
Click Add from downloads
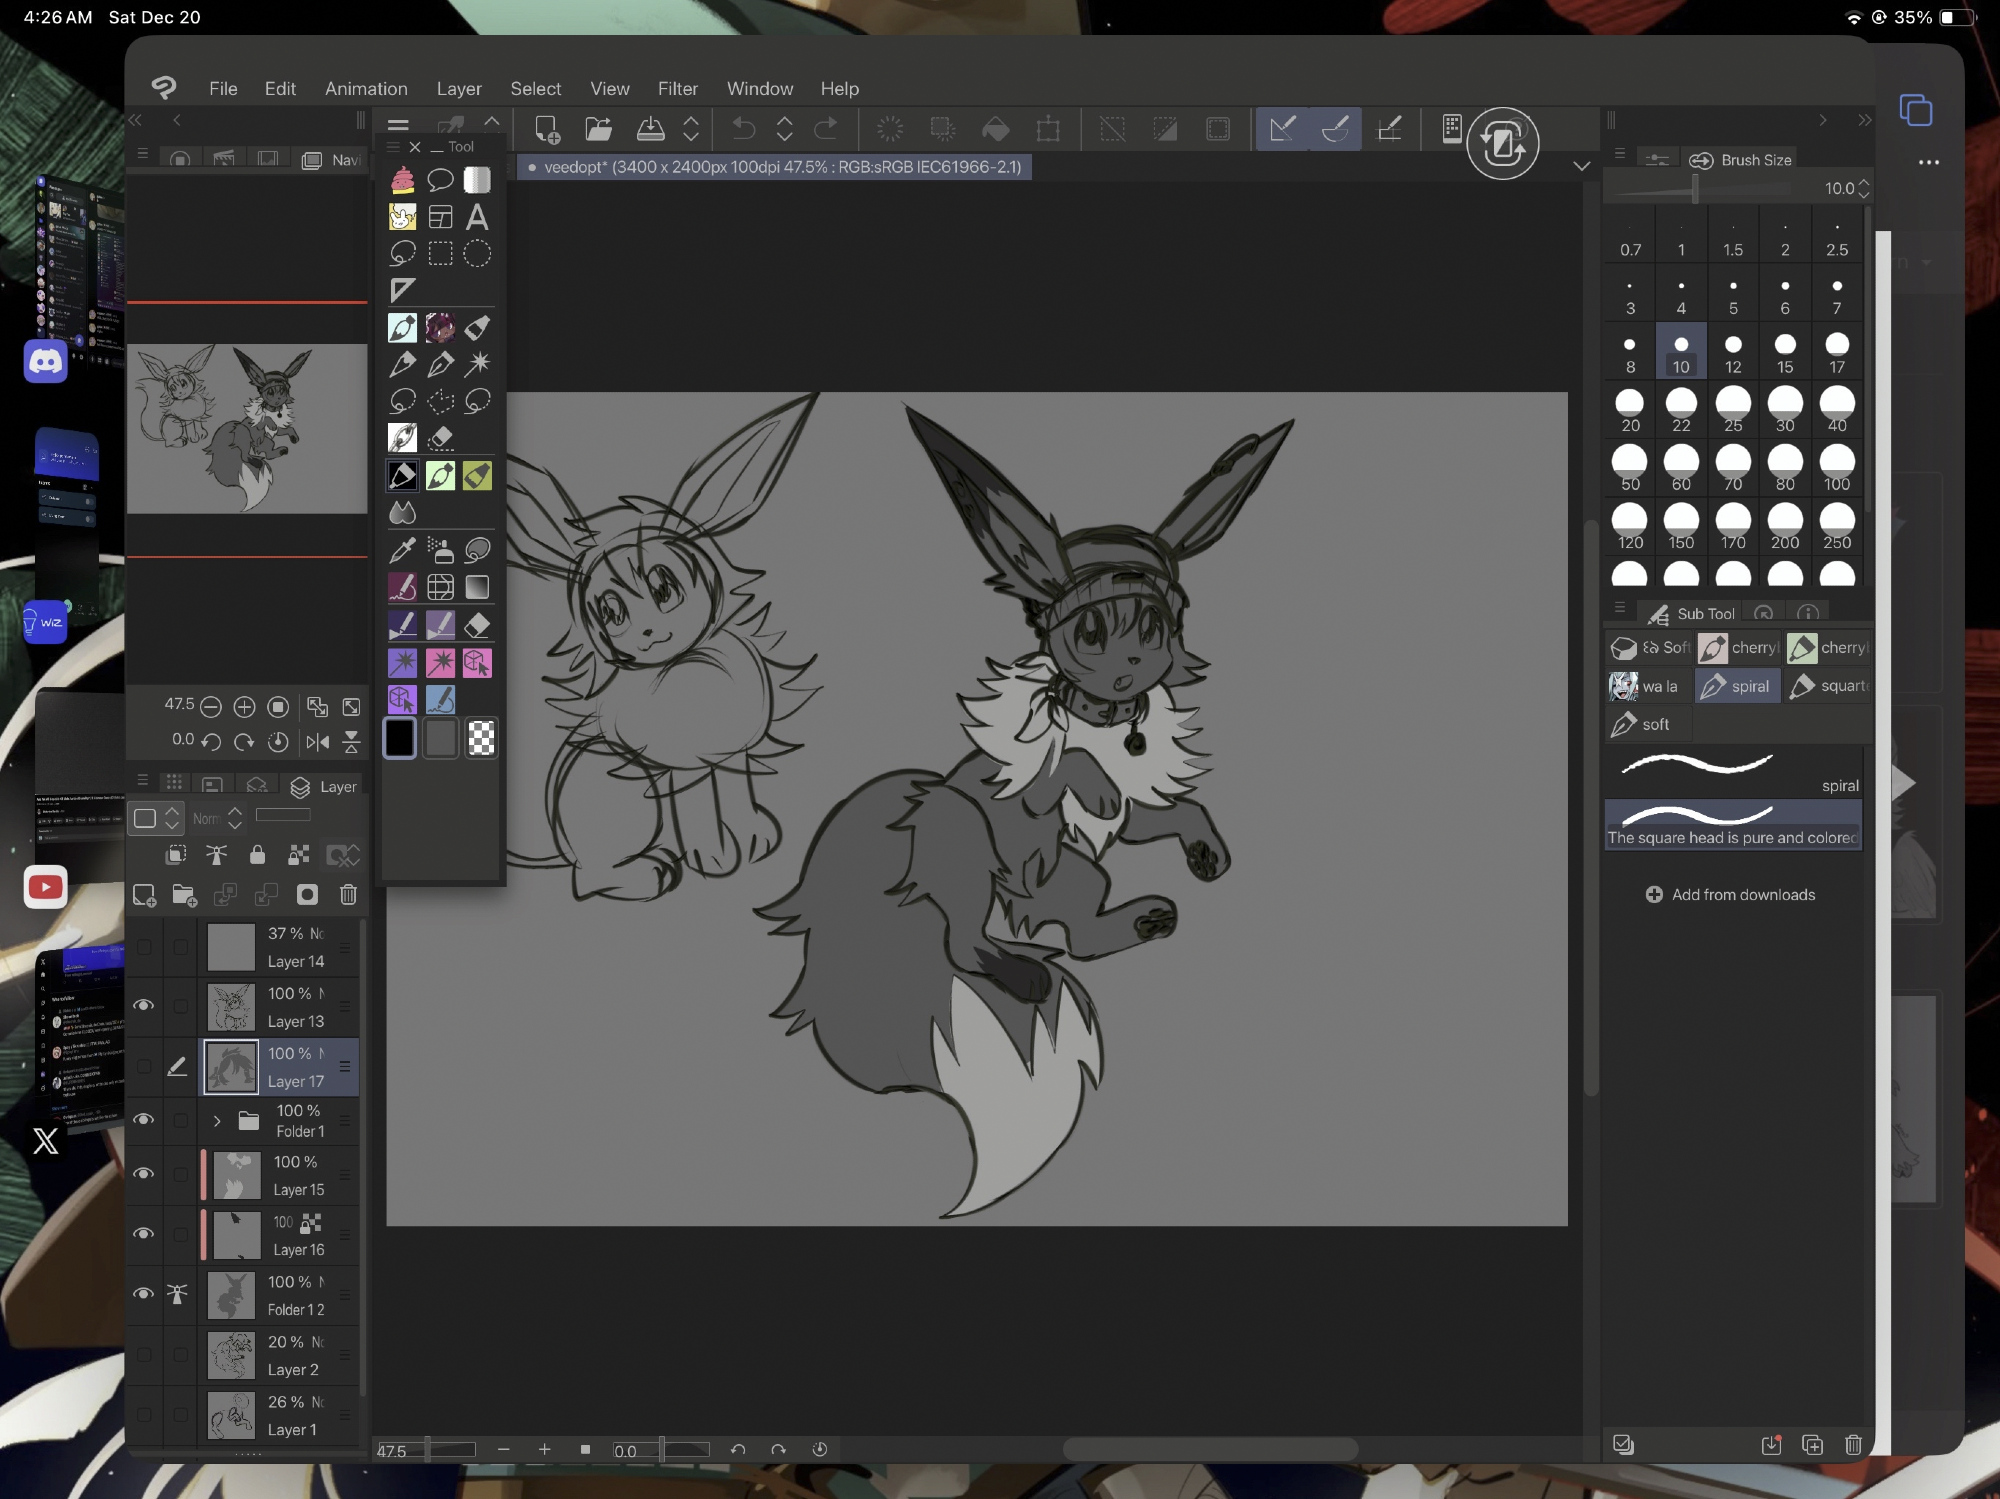[1731, 895]
